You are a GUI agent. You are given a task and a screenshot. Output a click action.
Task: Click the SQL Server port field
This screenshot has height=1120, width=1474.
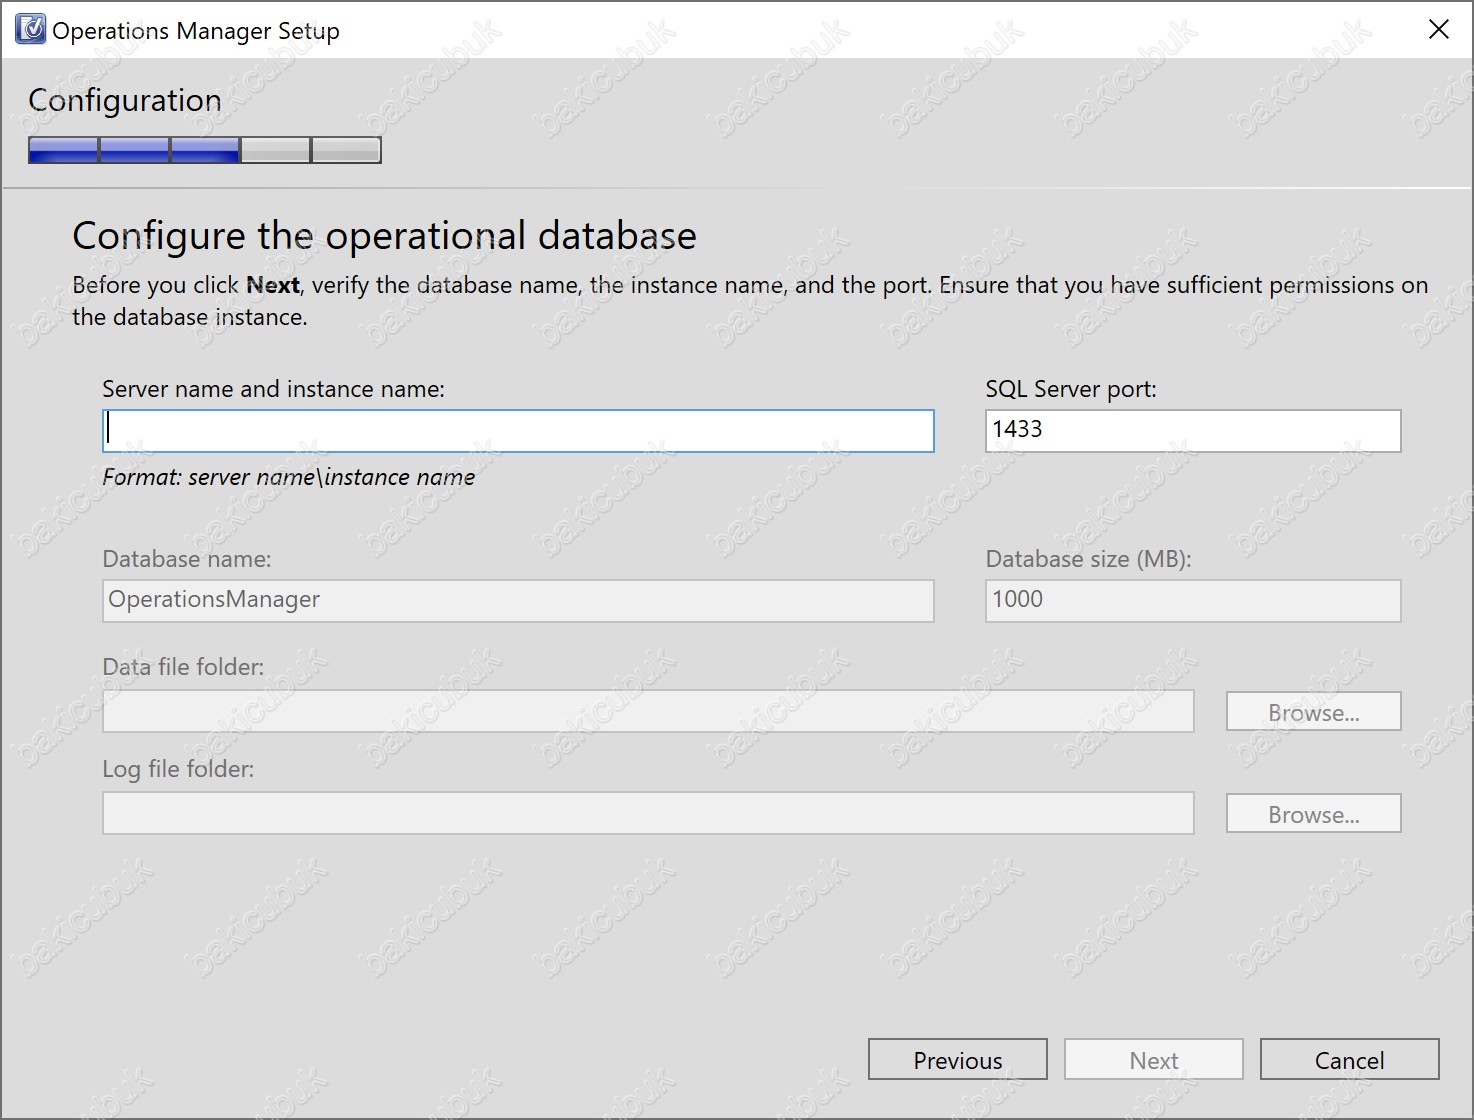coord(1193,431)
